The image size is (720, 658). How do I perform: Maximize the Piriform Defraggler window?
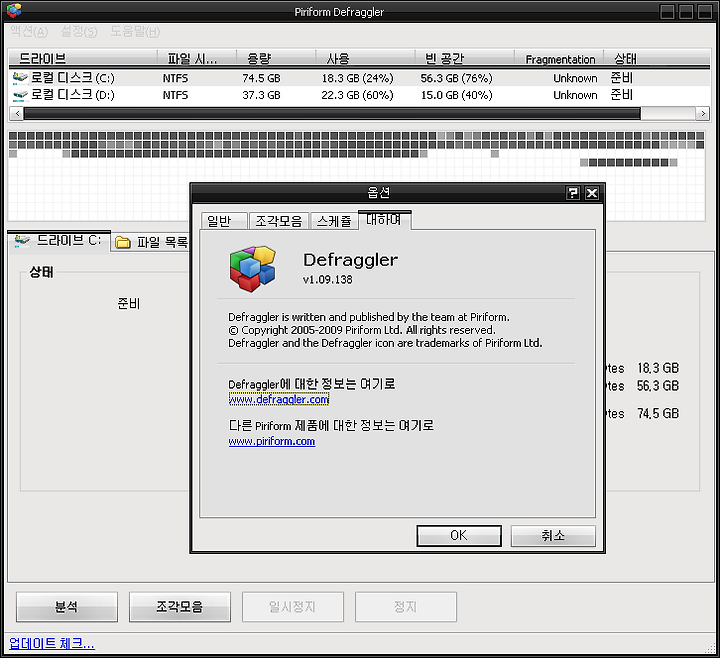(x=686, y=11)
